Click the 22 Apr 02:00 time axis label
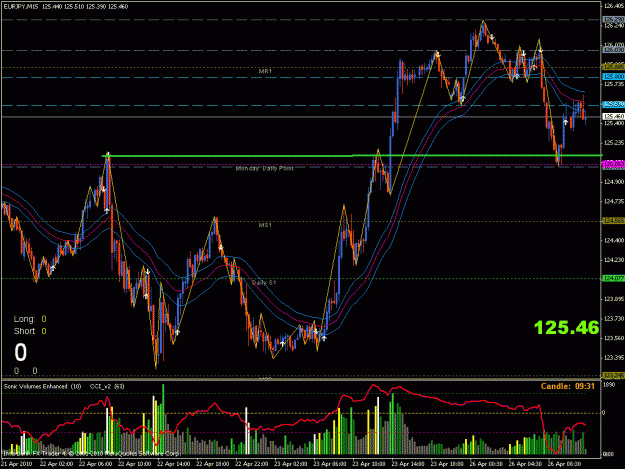Viewport: 625px width, 469px height. coord(57,464)
